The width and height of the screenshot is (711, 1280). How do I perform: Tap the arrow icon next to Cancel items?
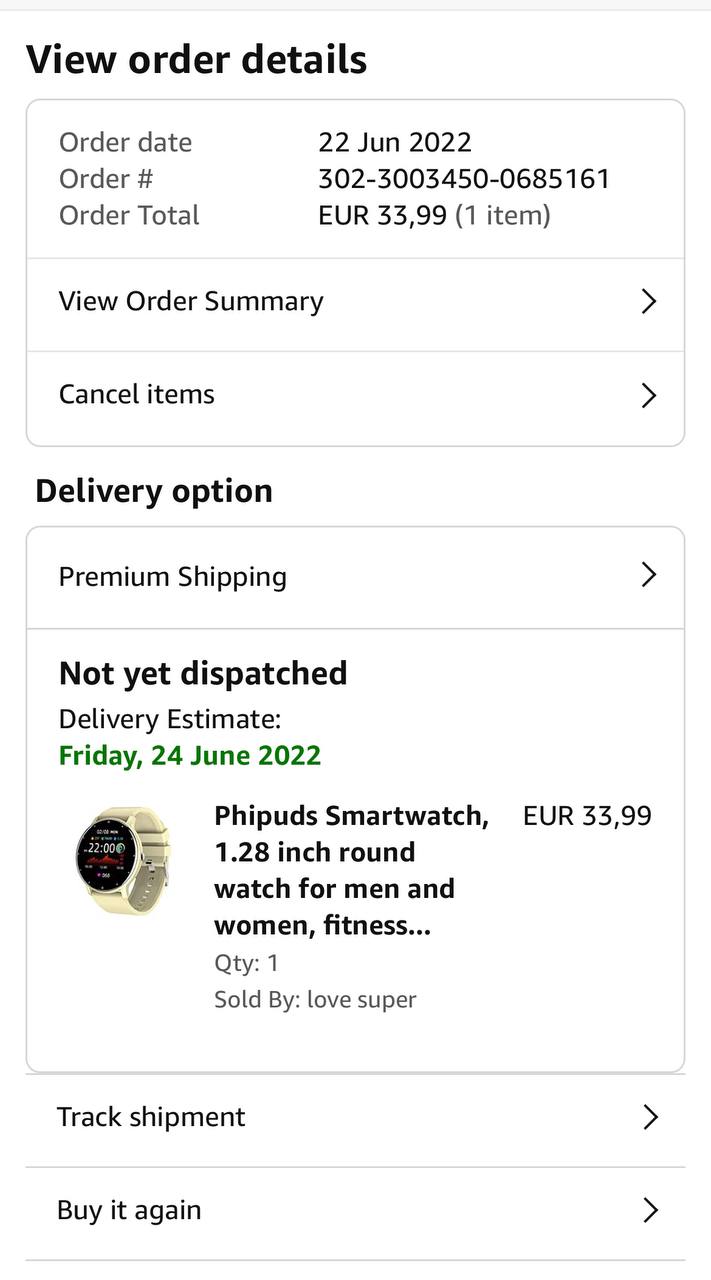(648, 396)
